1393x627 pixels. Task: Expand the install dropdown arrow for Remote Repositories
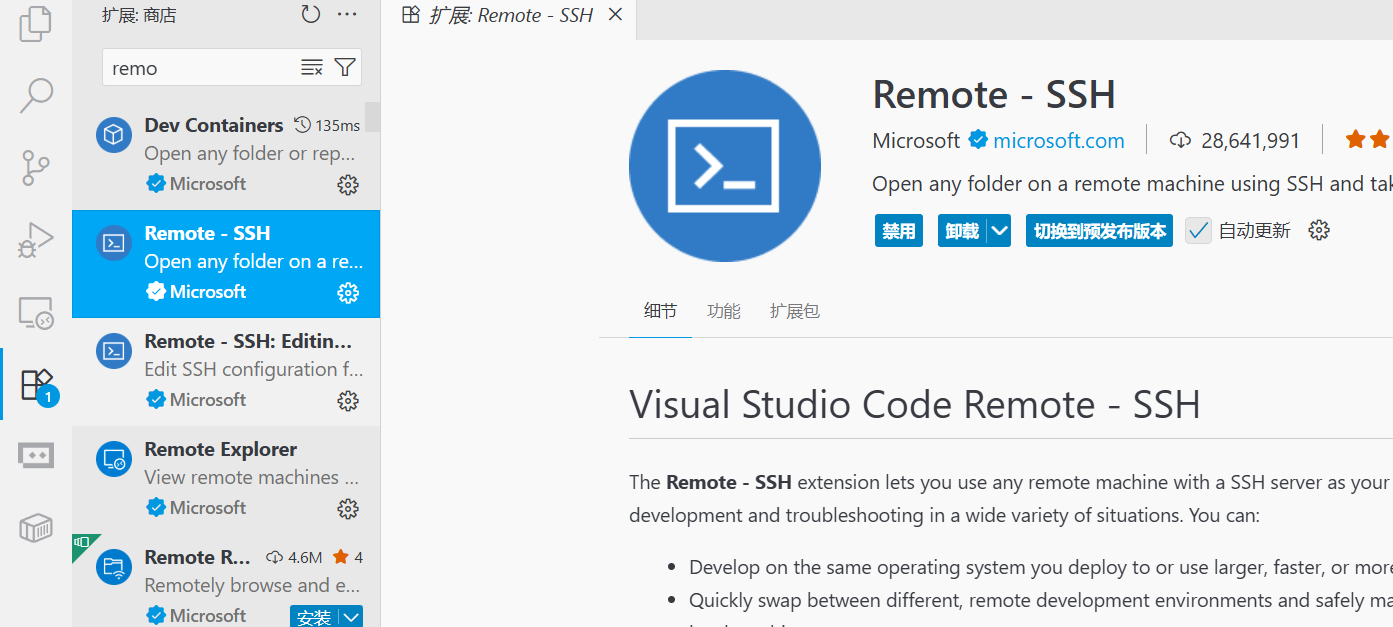[351, 617]
